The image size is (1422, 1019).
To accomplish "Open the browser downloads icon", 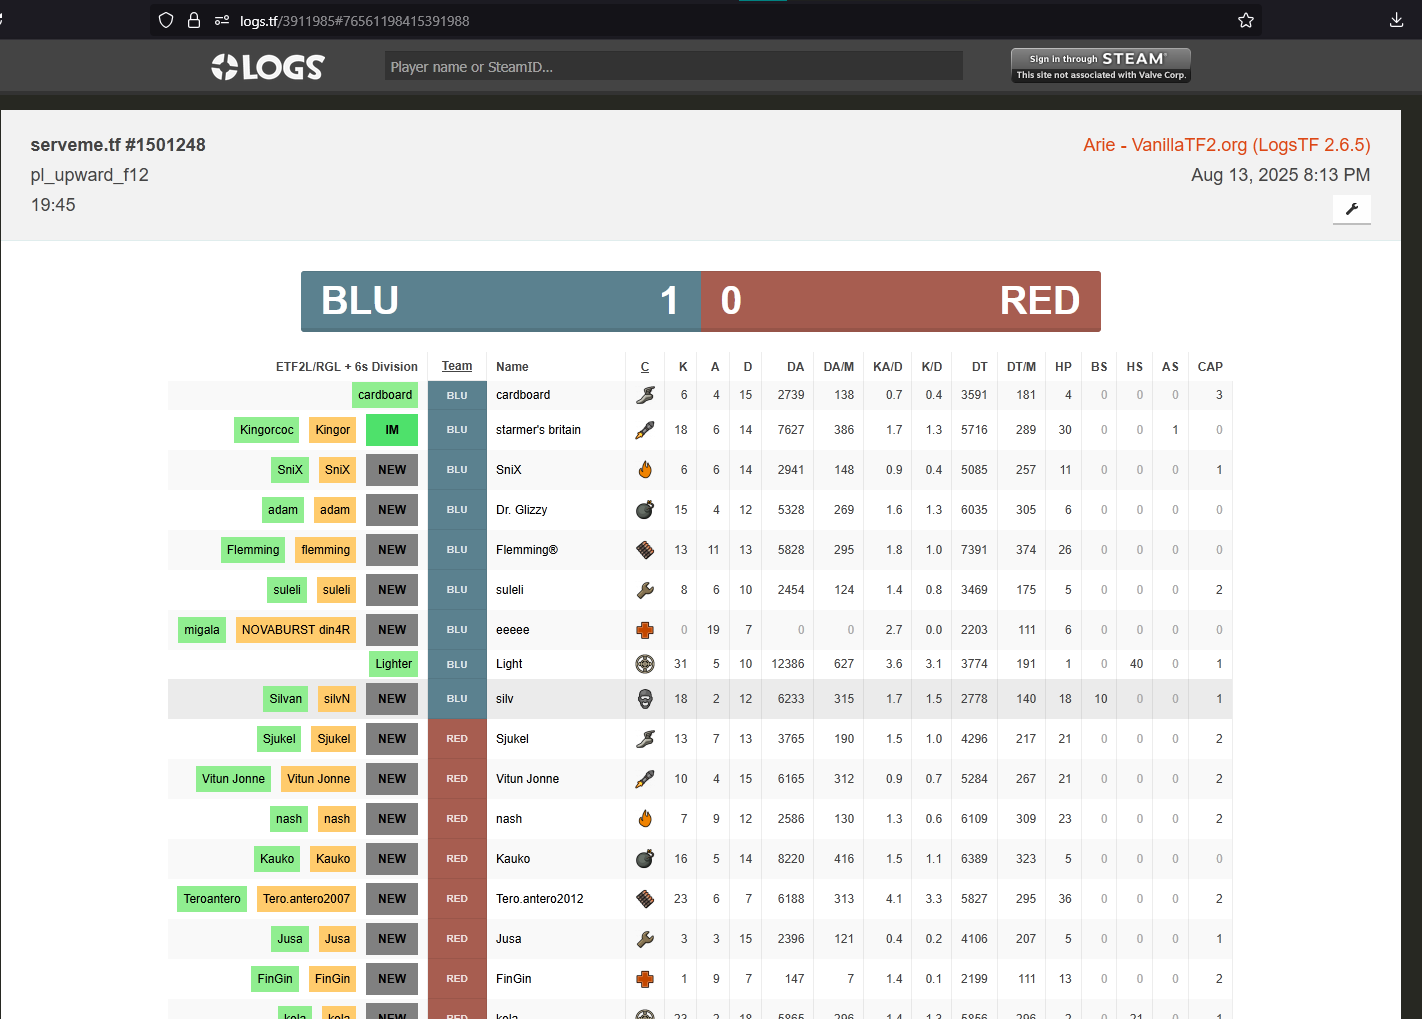I will (x=1396, y=20).
